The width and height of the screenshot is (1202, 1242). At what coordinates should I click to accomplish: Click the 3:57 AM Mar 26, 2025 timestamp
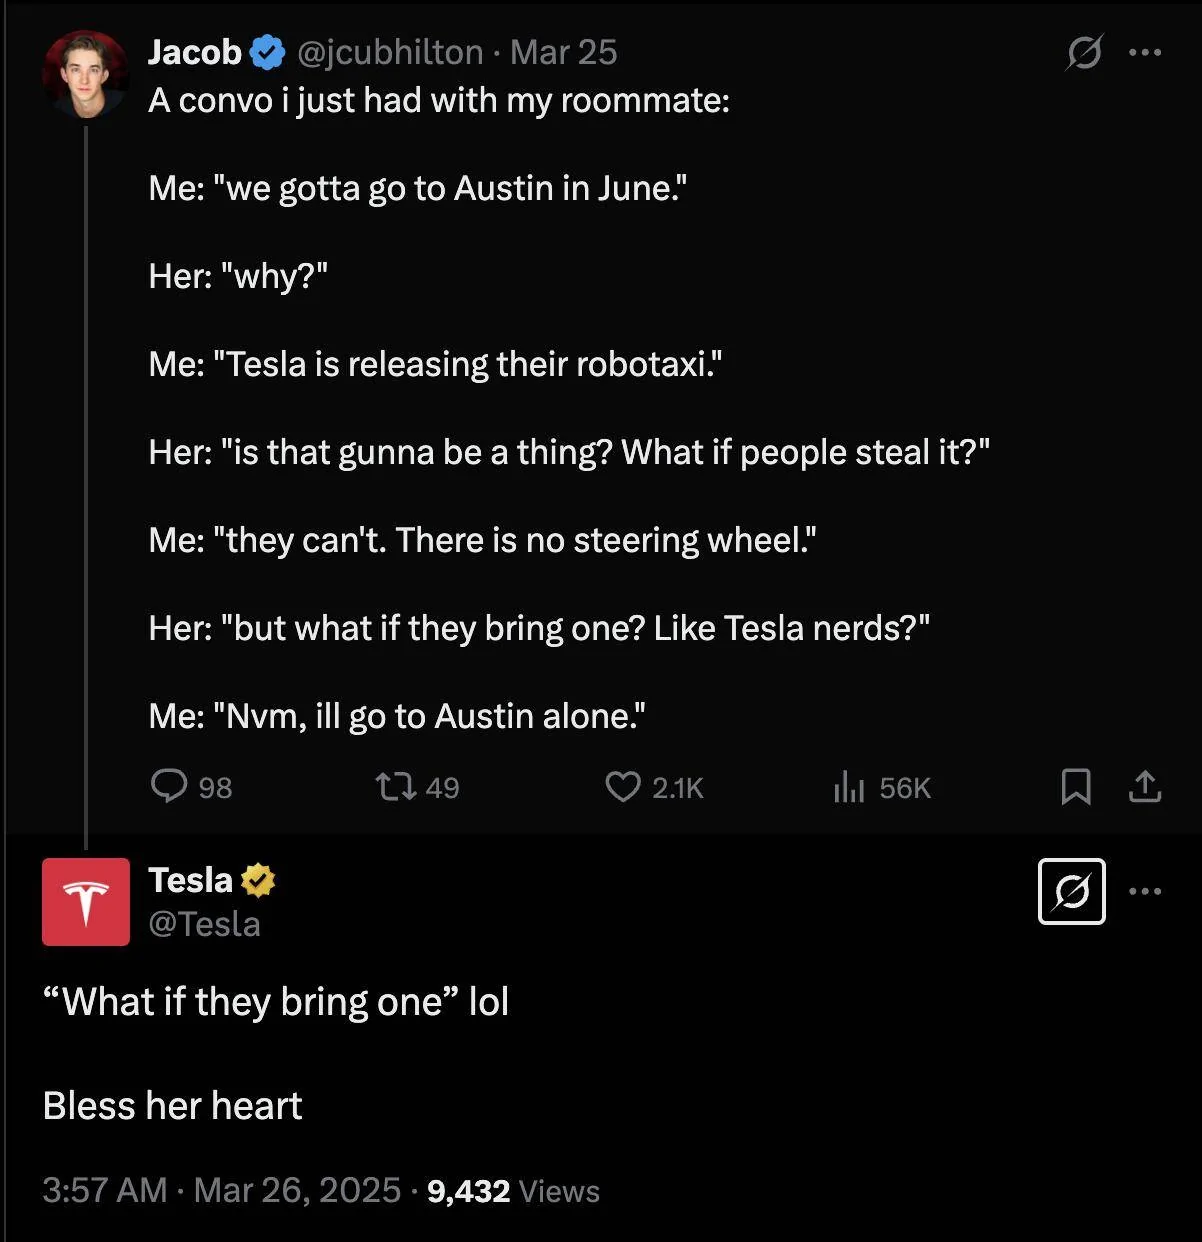point(221,1191)
